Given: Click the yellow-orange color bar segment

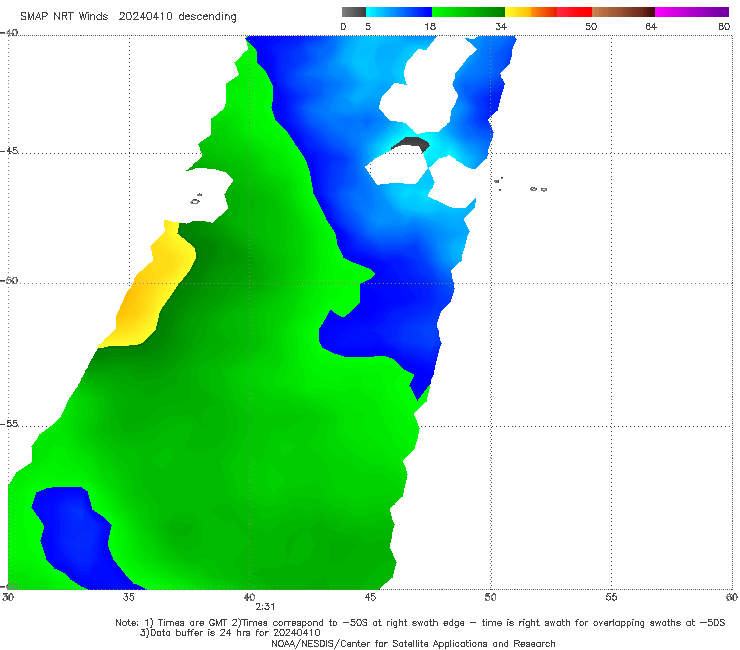Looking at the screenshot, I should [x=531, y=12].
